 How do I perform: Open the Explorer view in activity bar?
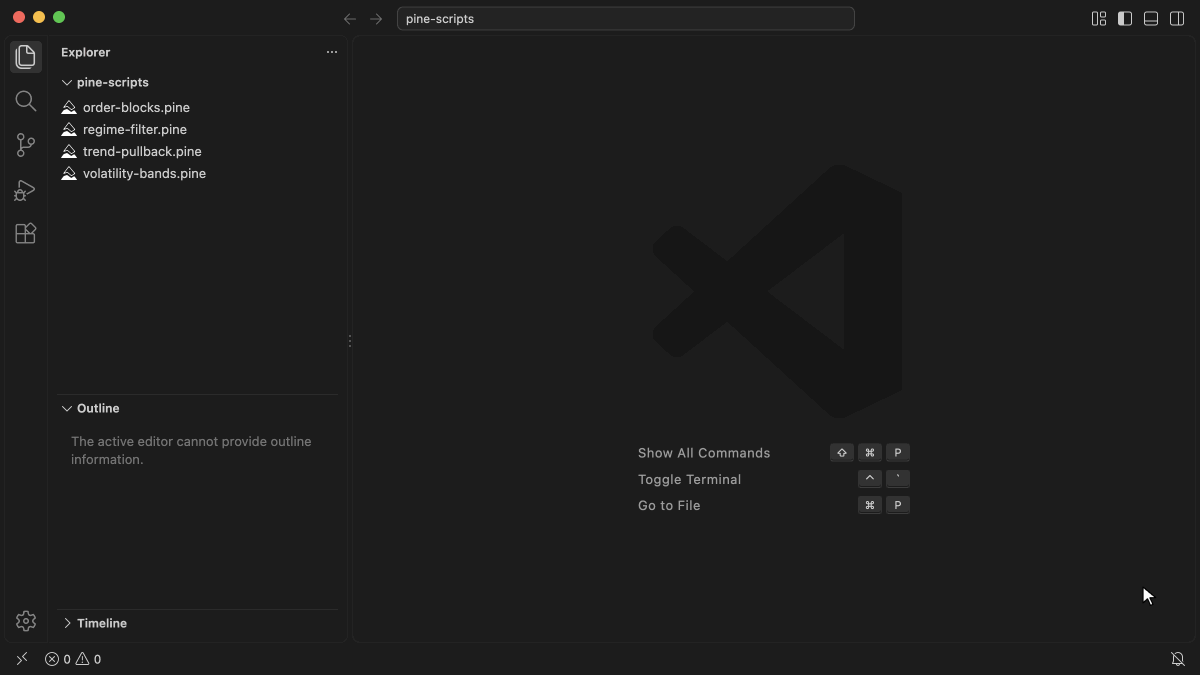[x=26, y=57]
